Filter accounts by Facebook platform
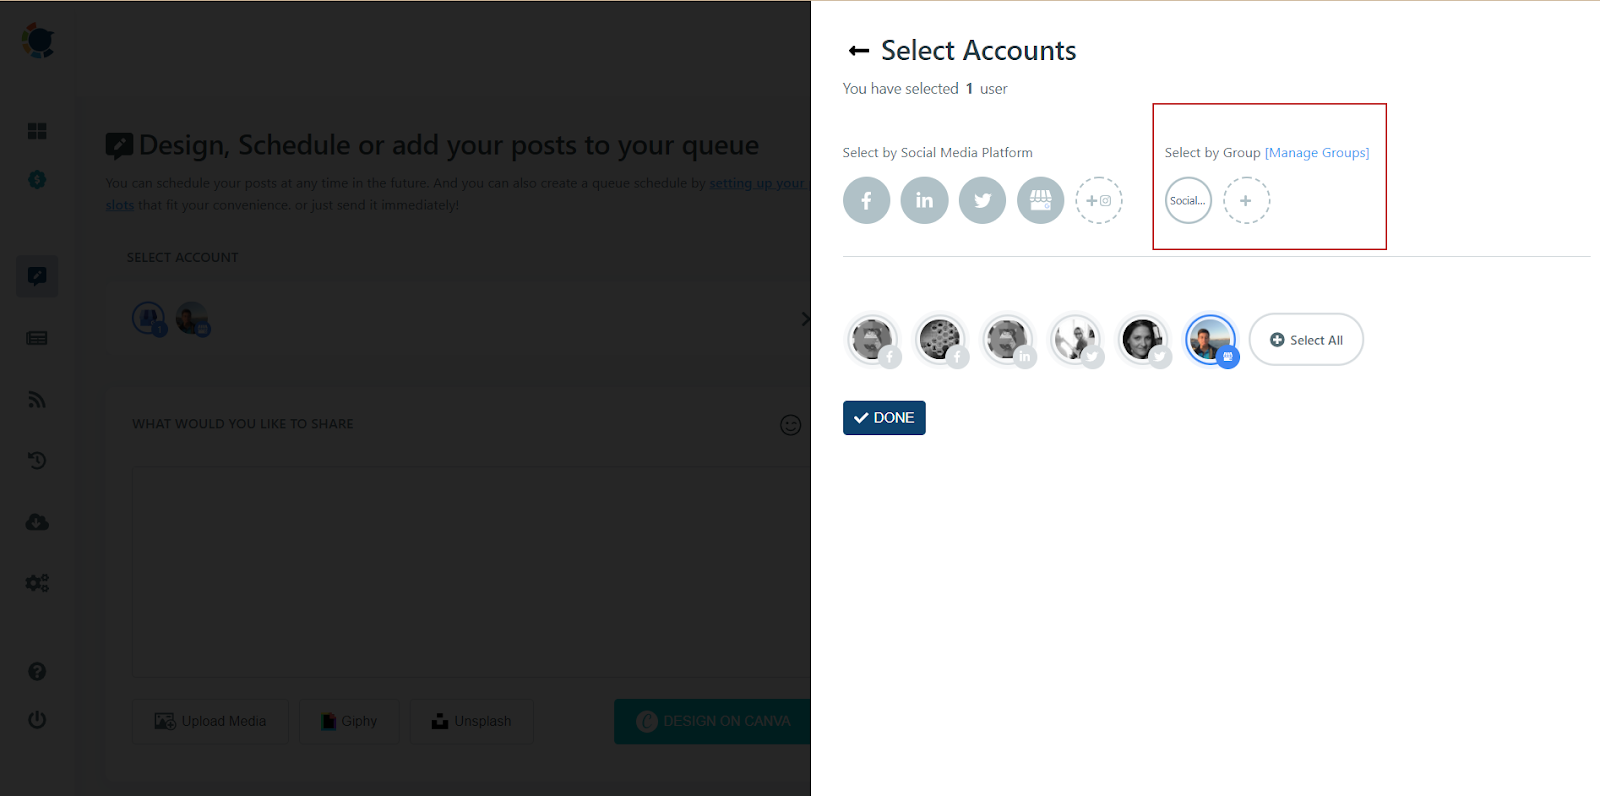Image resolution: width=1600 pixels, height=796 pixels. pos(866,200)
